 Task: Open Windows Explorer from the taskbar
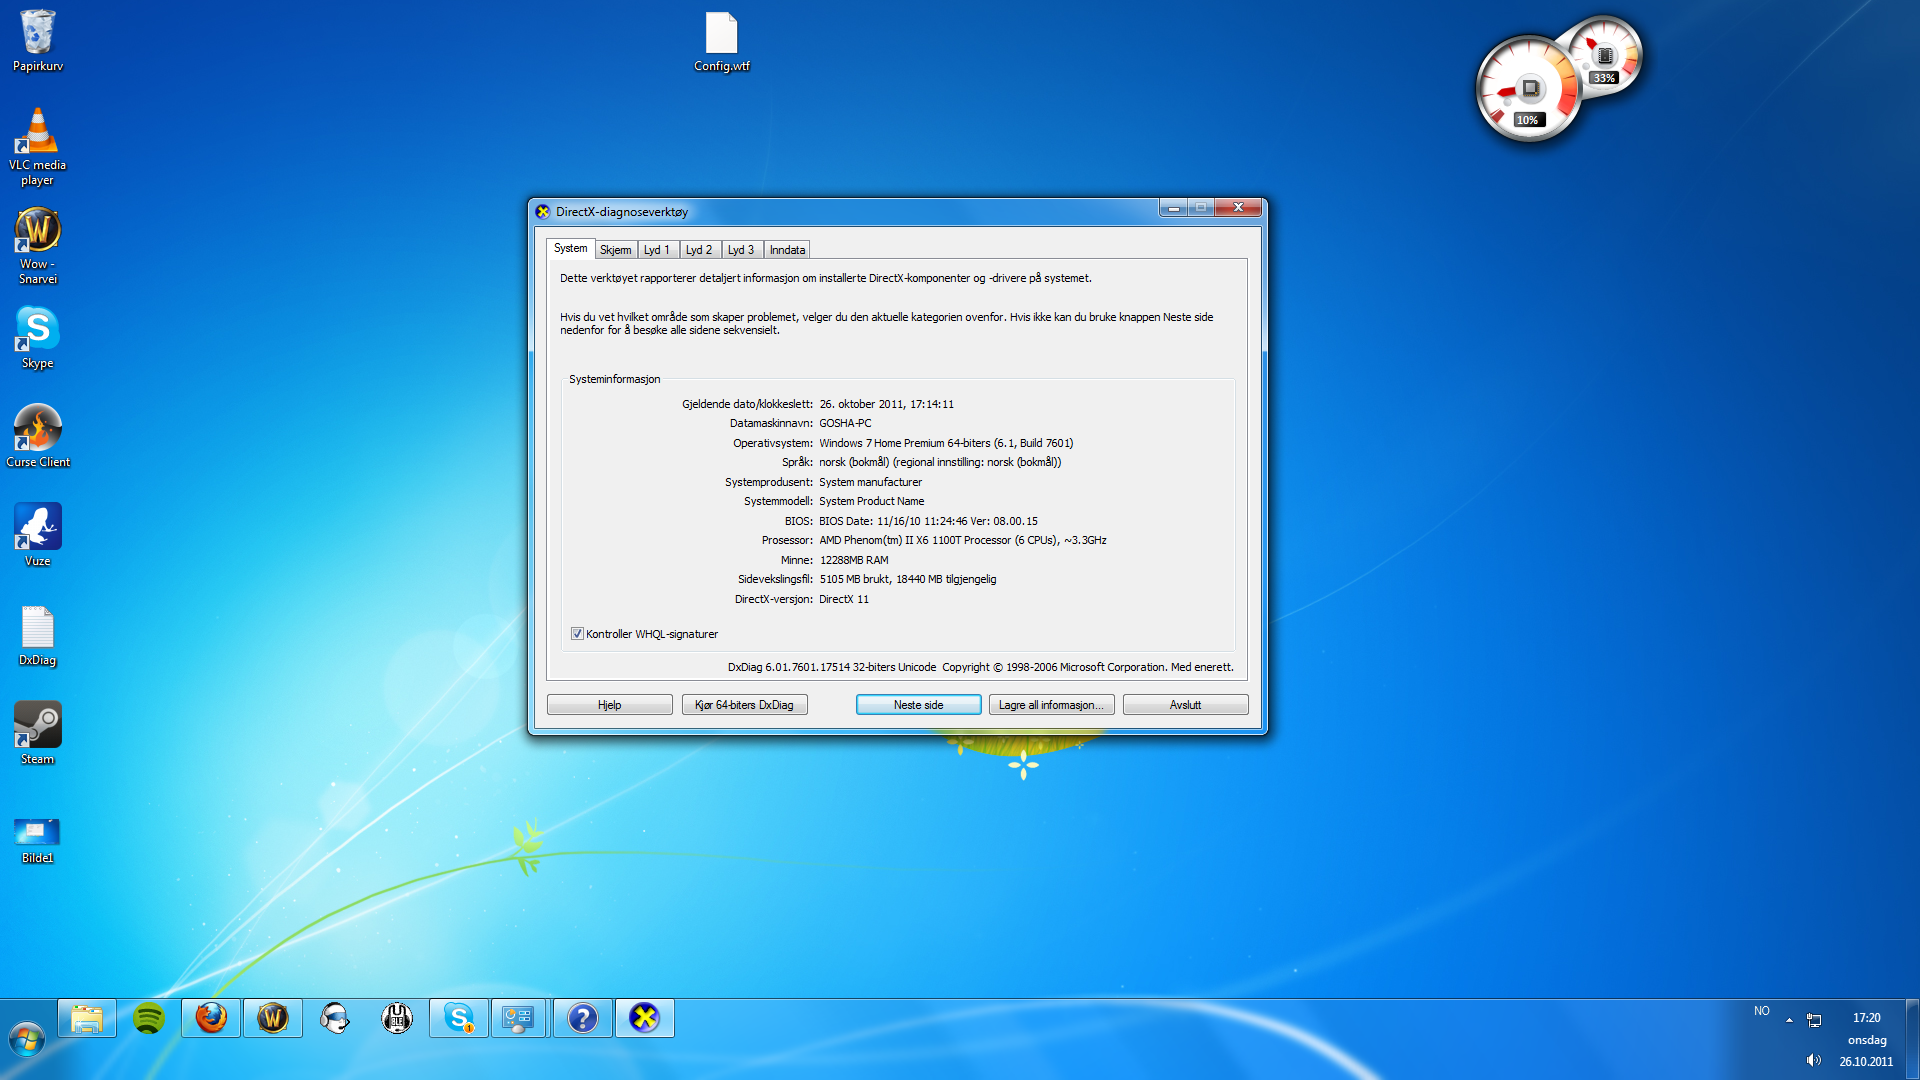pyautogui.click(x=87, y=1018)
